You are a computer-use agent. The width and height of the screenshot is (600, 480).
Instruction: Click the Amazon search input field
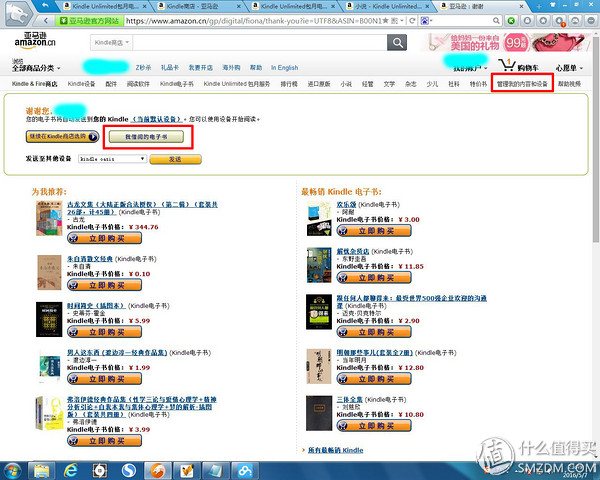pos(260,42)
